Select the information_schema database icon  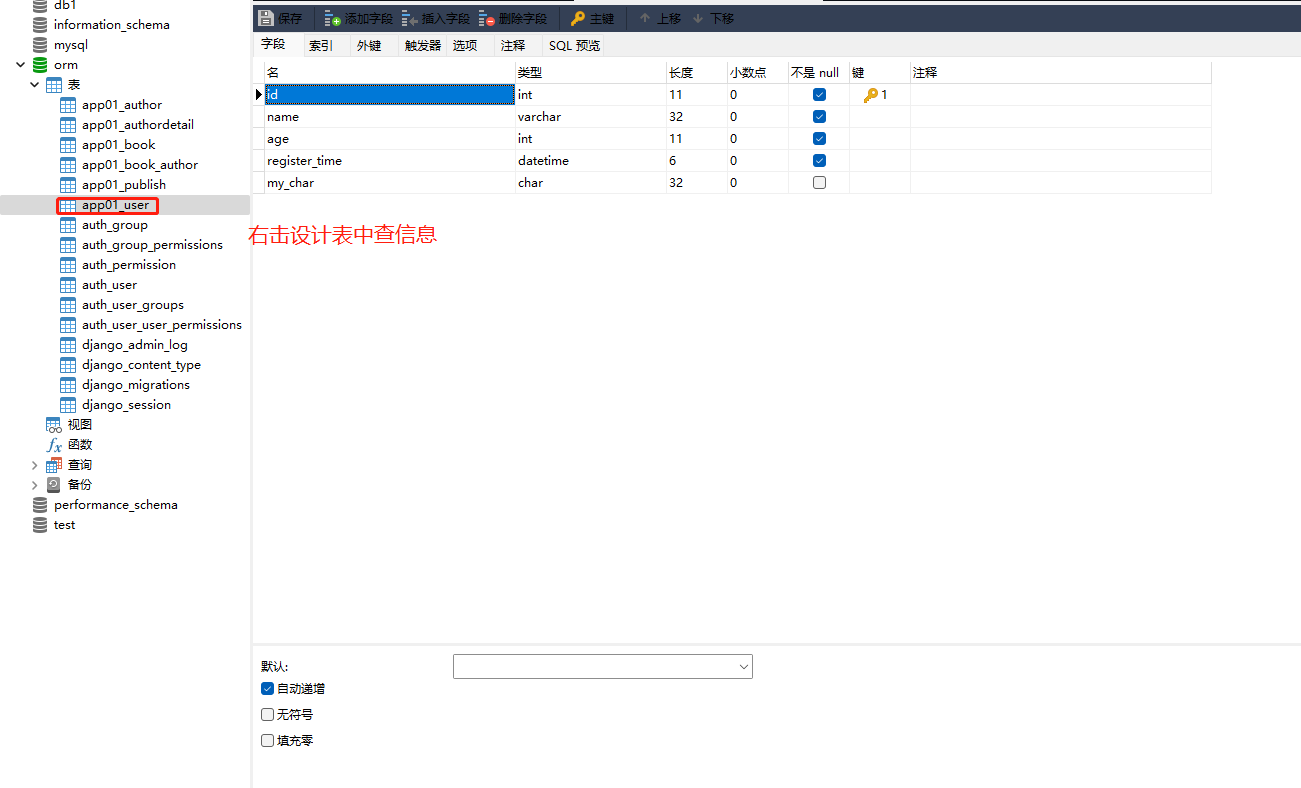40,25
